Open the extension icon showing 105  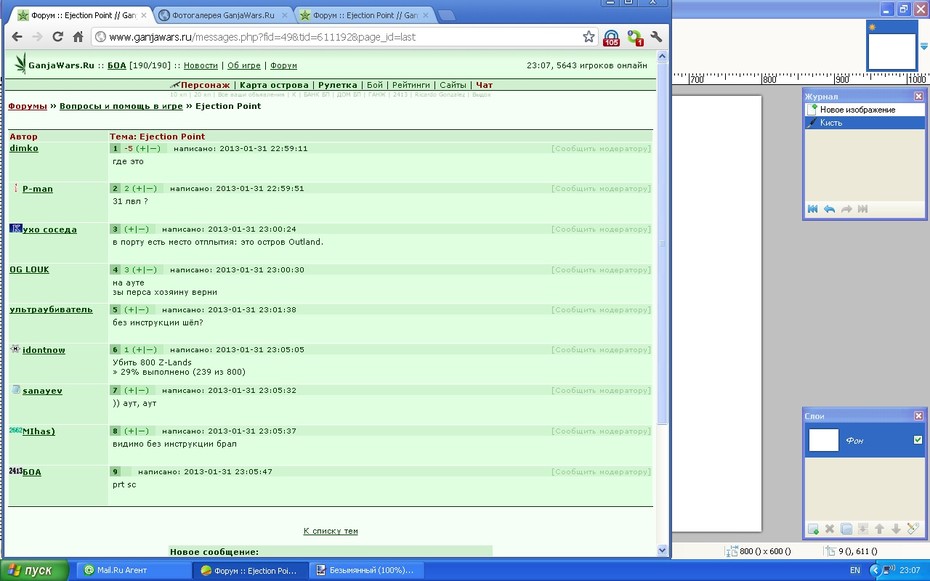point(611,38)
